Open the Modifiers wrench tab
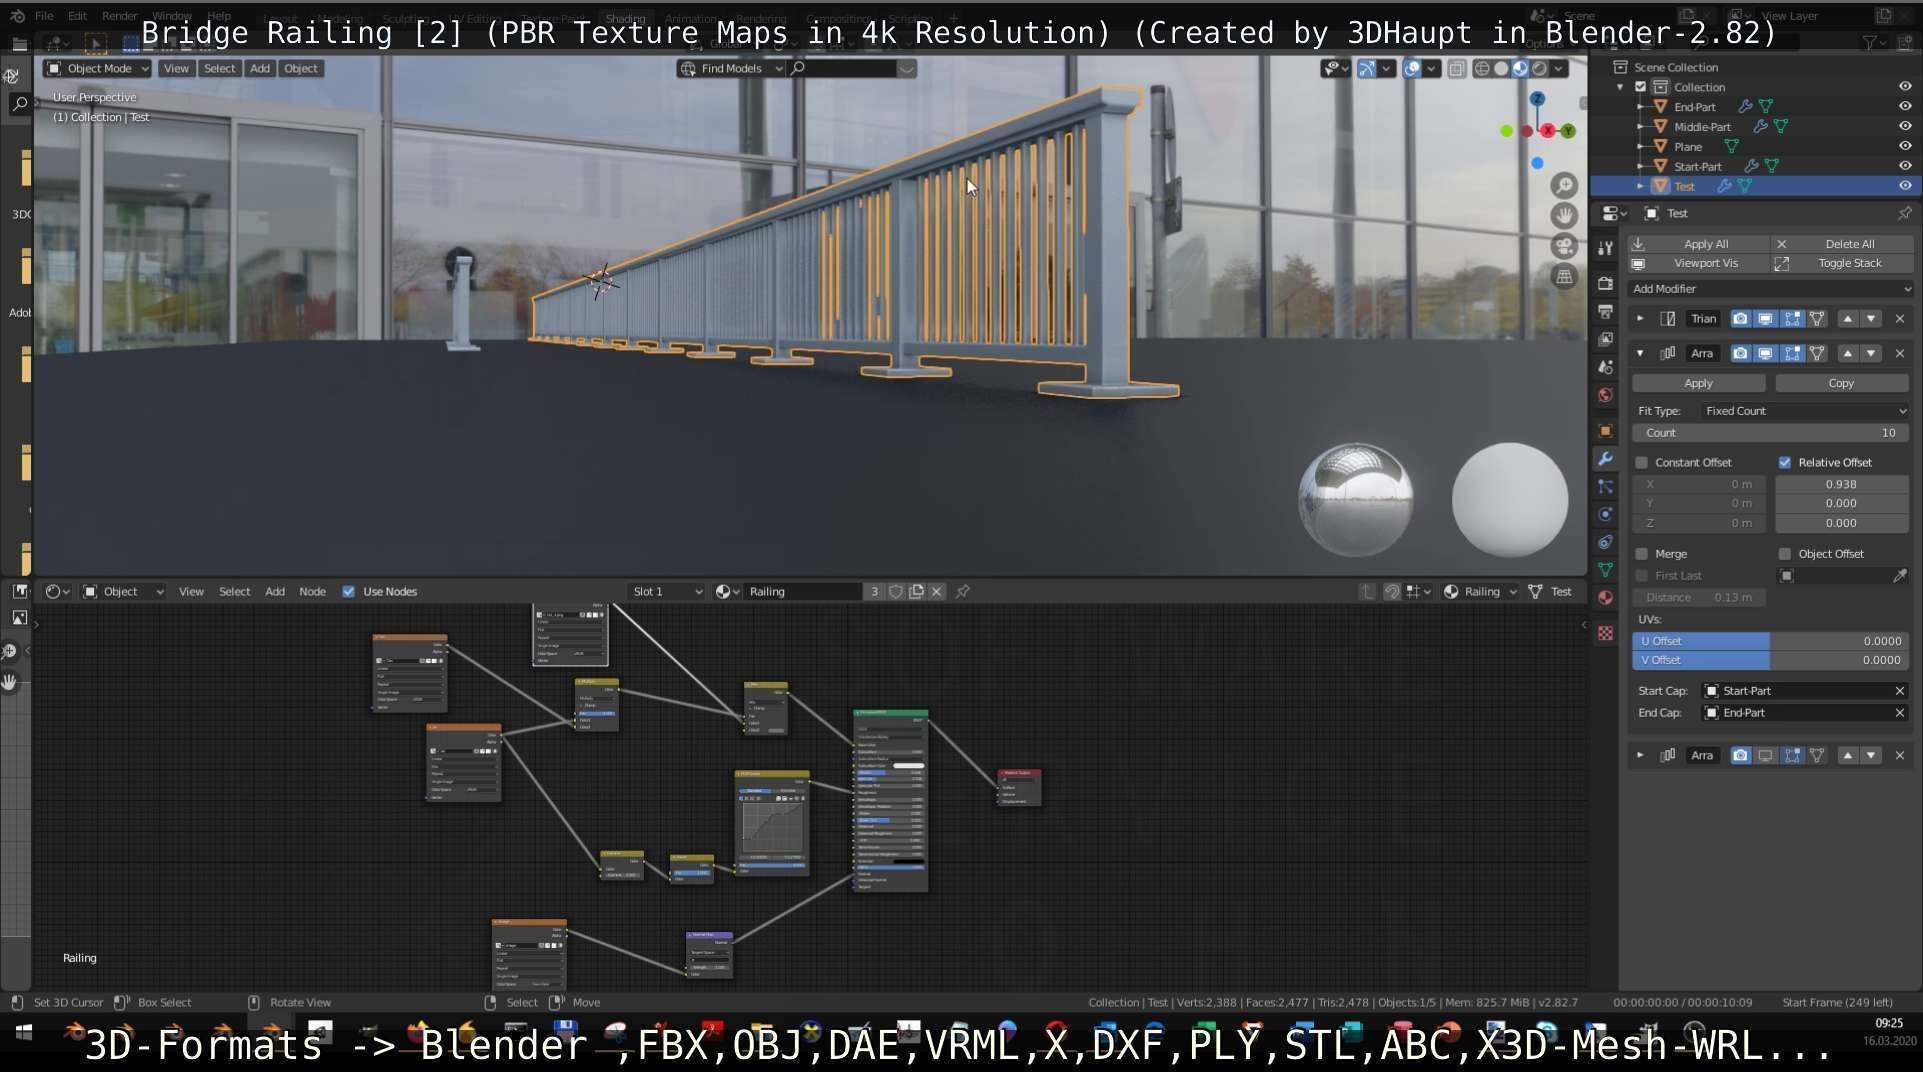 pyautogui.click(x=1605, y=459)
